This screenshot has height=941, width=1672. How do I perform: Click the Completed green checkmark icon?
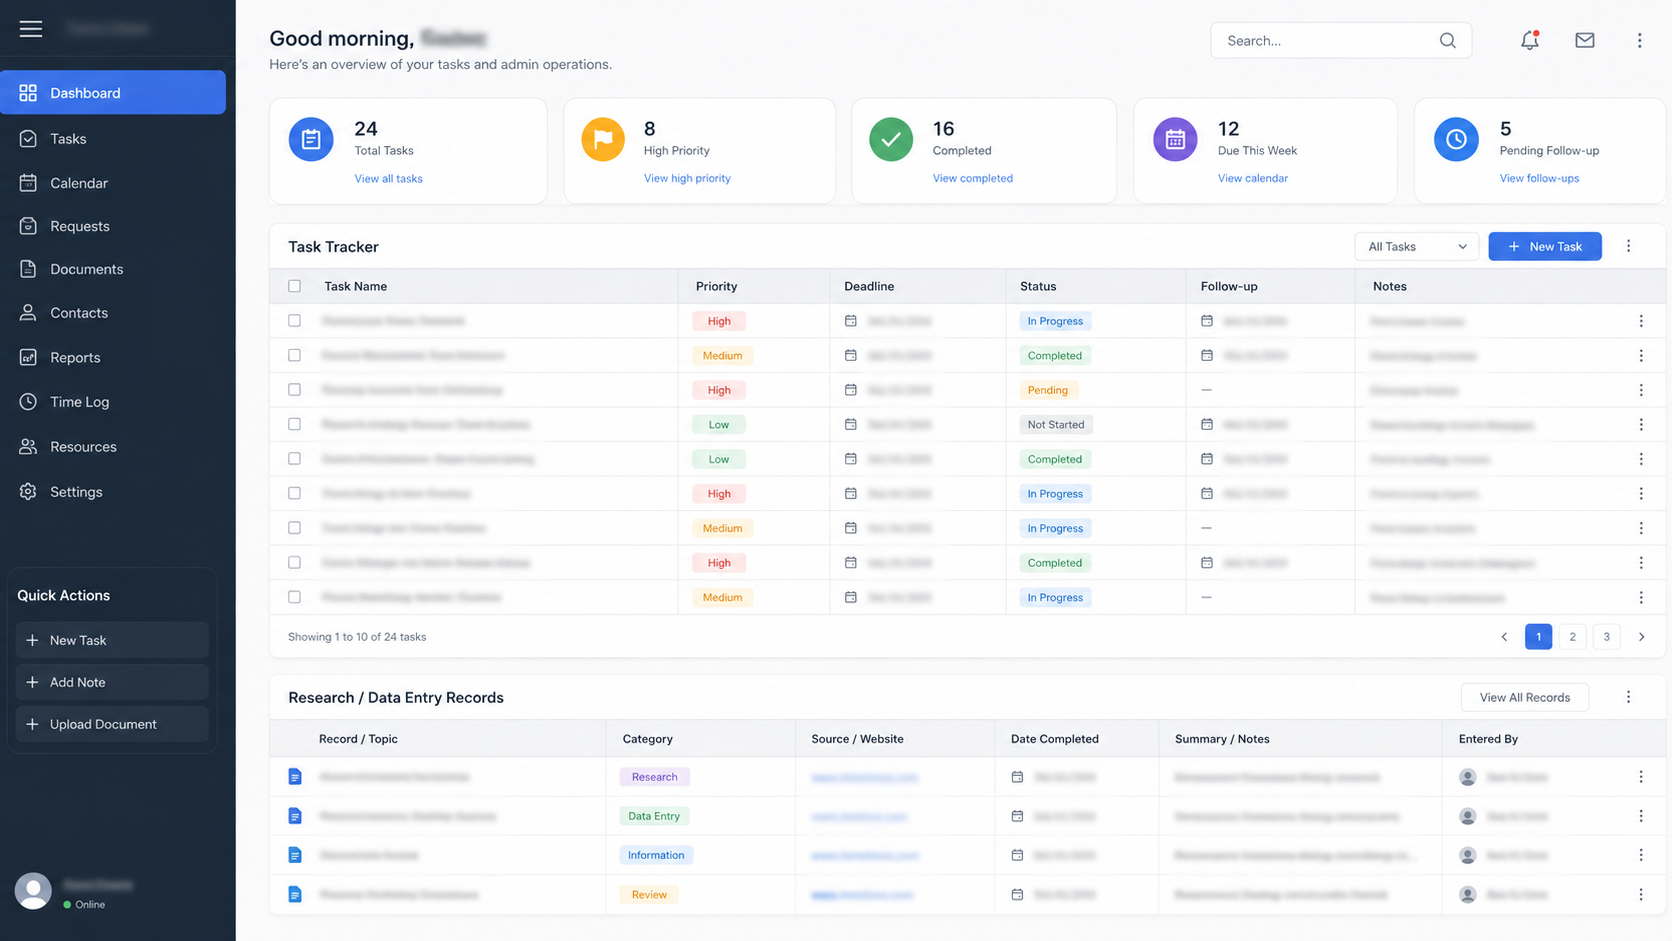(891, 139)
